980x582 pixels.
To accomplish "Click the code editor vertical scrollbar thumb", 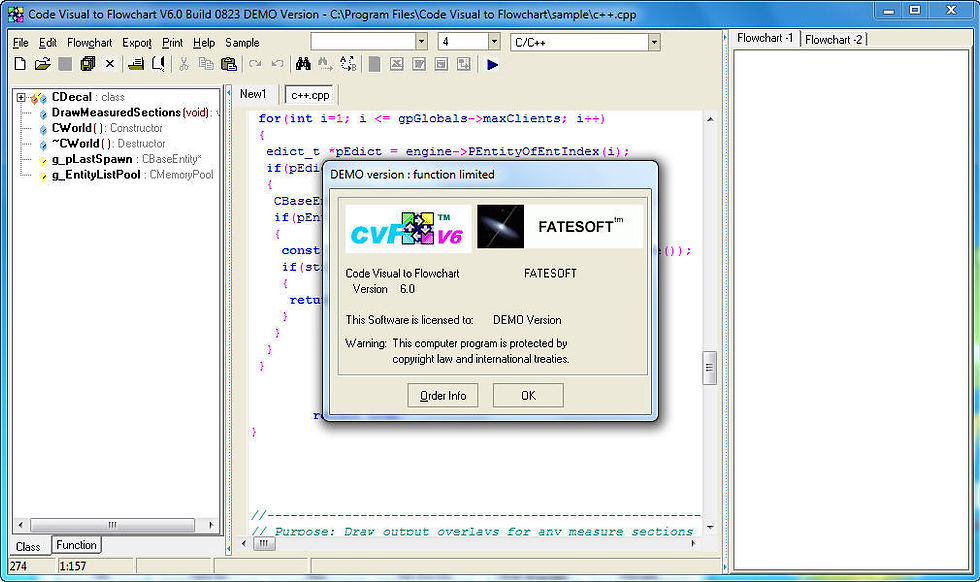I will point(709,368).
